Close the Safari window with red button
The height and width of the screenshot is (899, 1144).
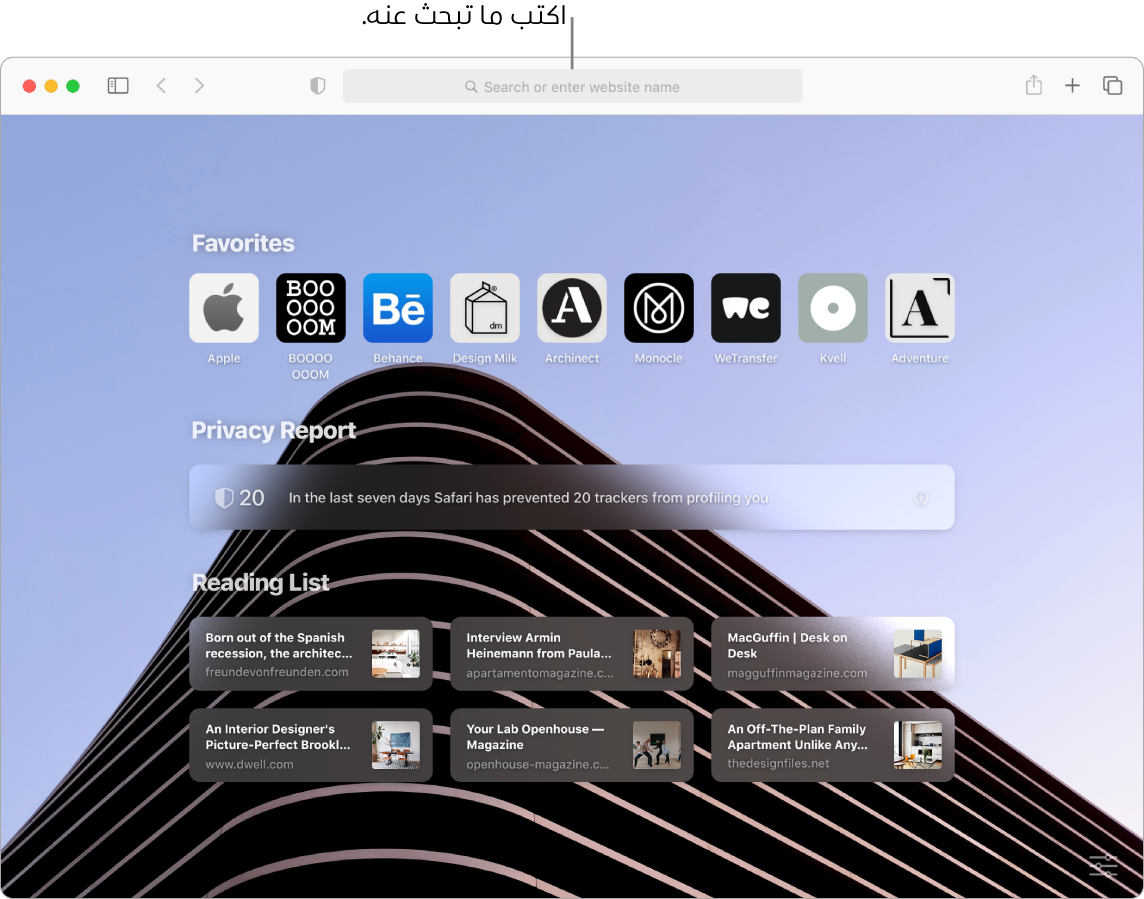tap(29, 86)
